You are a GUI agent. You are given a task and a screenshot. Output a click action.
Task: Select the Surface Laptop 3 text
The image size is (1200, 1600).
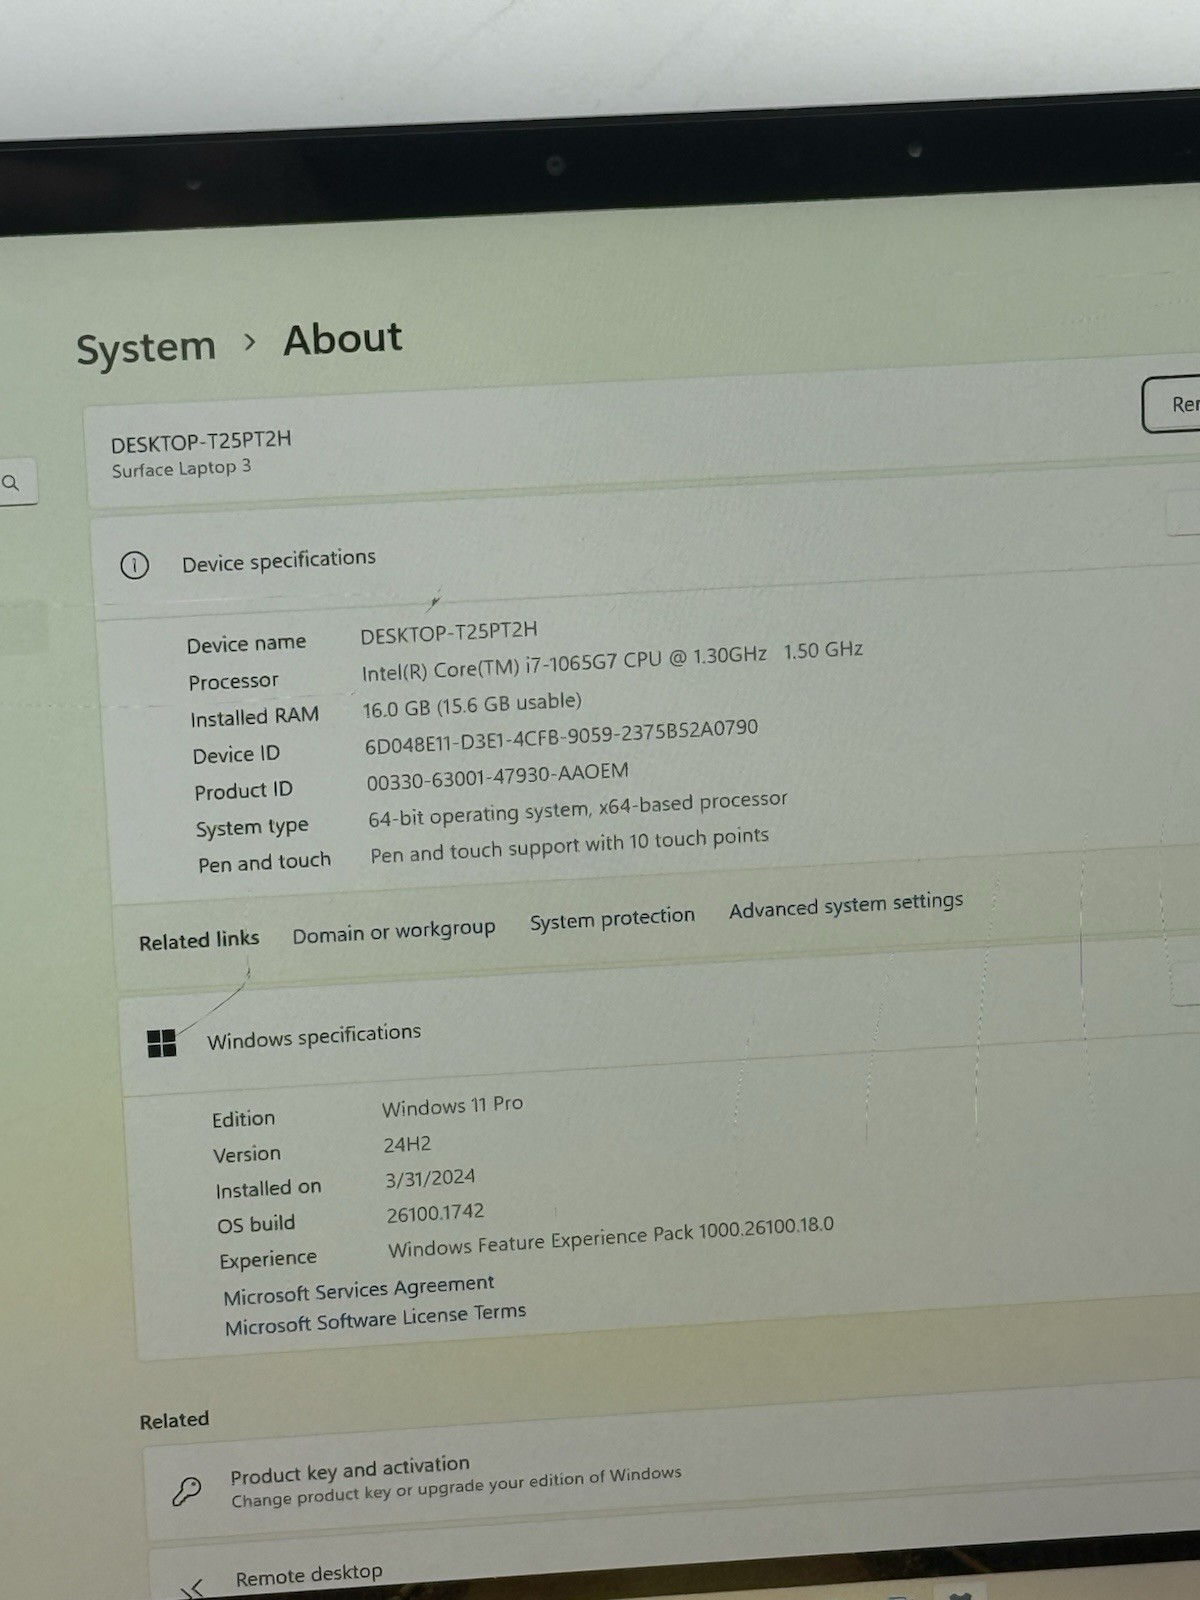181,469
